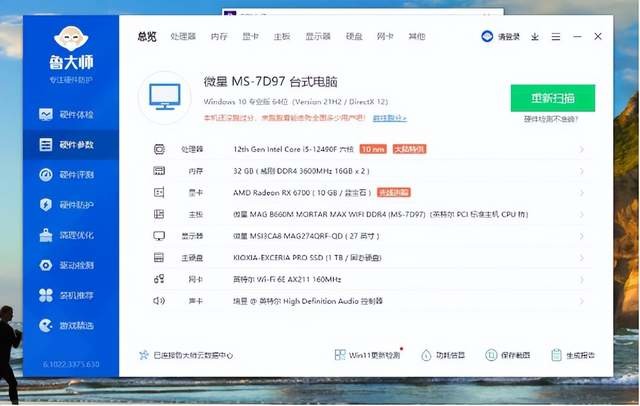Screen dimensions: 640x406
Task: Switch to the 内存 tab
Action: point(219,37)
